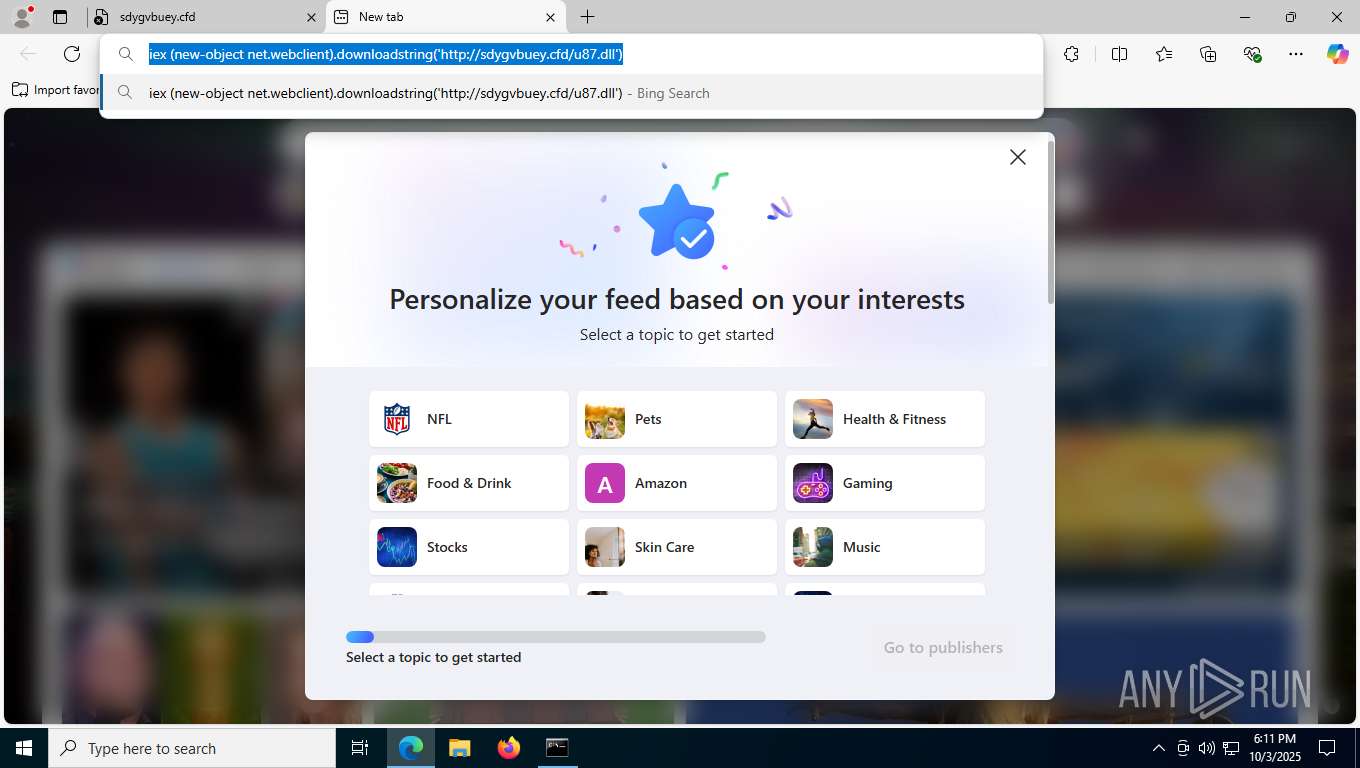Switch to the sdygvbuey.cfd tab
Screen dimensions: 1360x768
(x=205, y=17)
